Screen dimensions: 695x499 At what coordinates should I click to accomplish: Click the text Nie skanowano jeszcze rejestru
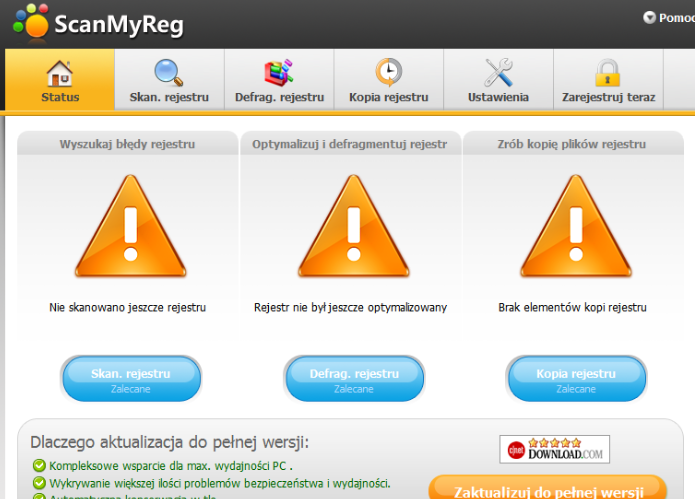pyautogui.click(x=128, y=308)
